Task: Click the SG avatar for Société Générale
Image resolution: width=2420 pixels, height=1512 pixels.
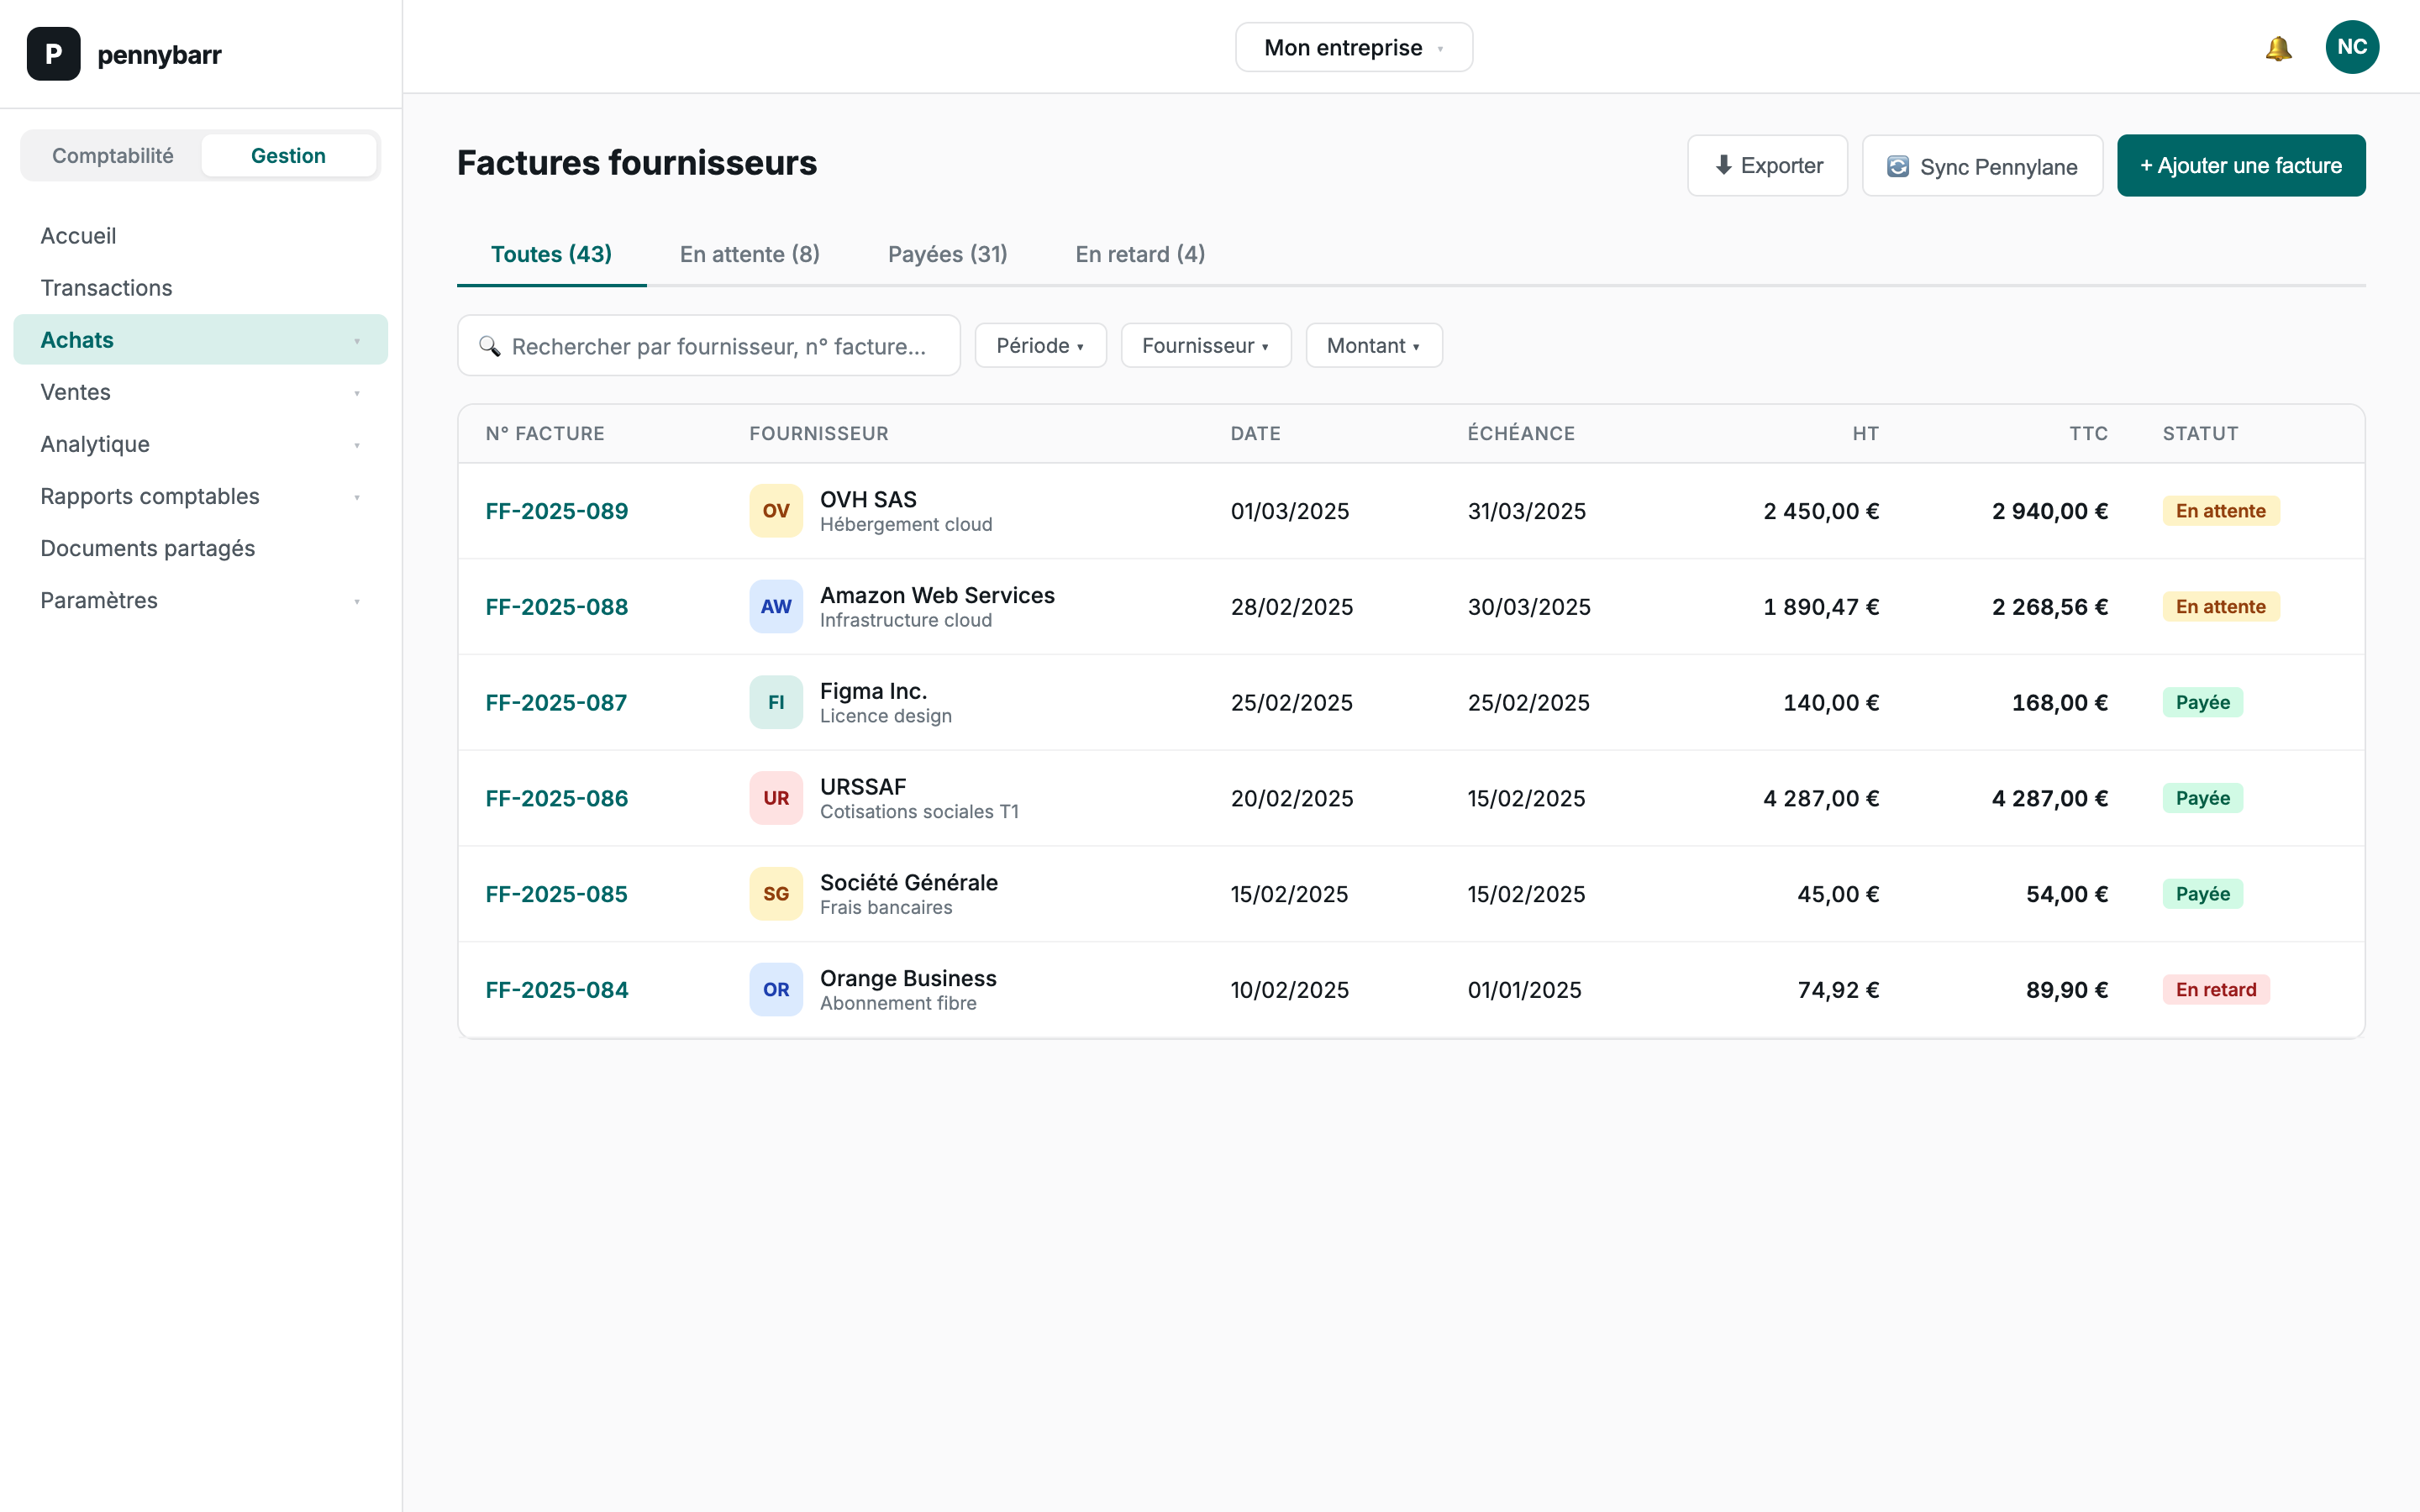Action: pyautogui.click(x=776, y=894)
